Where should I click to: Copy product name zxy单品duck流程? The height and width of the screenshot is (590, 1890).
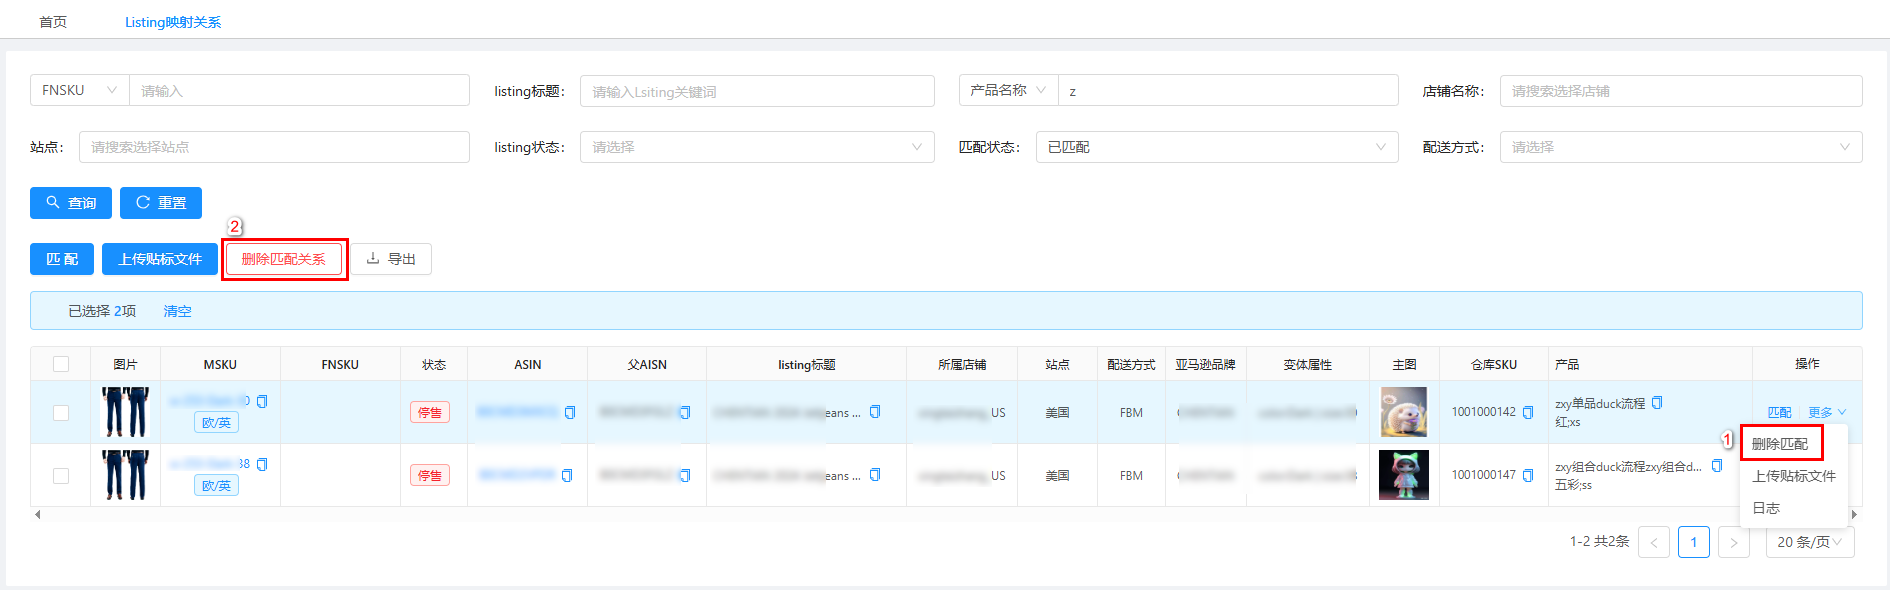[x=1656, y=403]
